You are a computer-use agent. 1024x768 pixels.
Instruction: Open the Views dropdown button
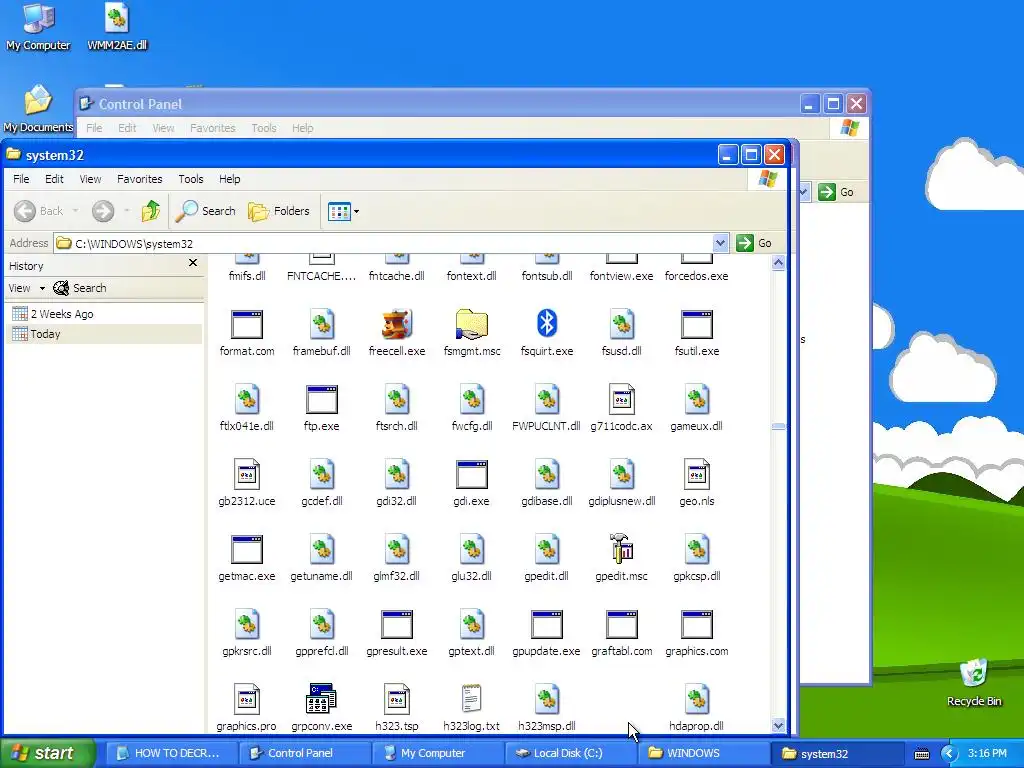[344, 212]
